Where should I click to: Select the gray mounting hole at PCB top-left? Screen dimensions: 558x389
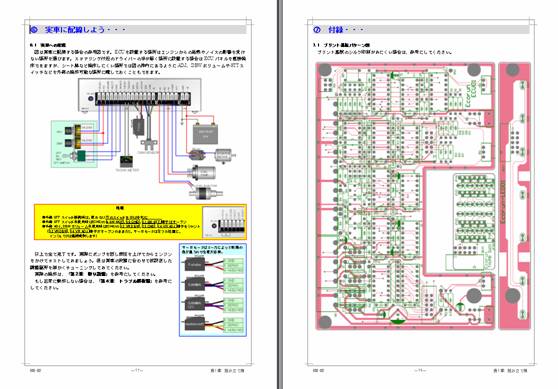[325, 70]
